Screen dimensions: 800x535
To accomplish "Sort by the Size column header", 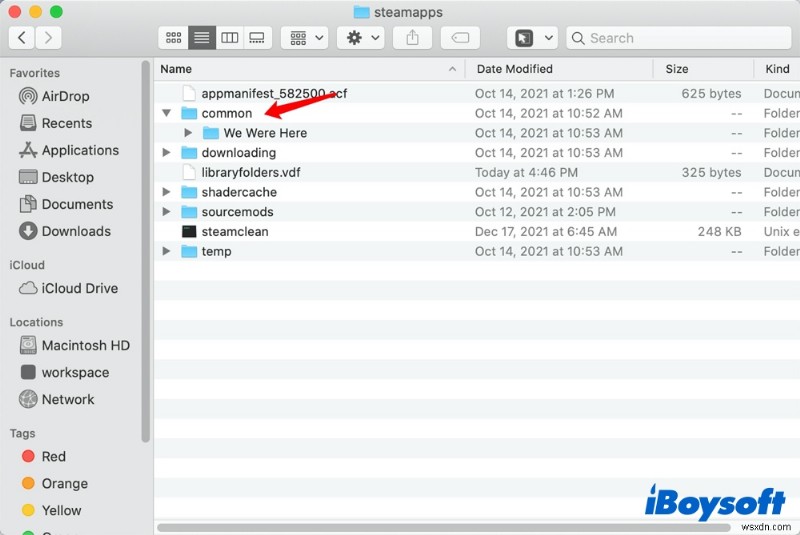I will coord(677,69).
